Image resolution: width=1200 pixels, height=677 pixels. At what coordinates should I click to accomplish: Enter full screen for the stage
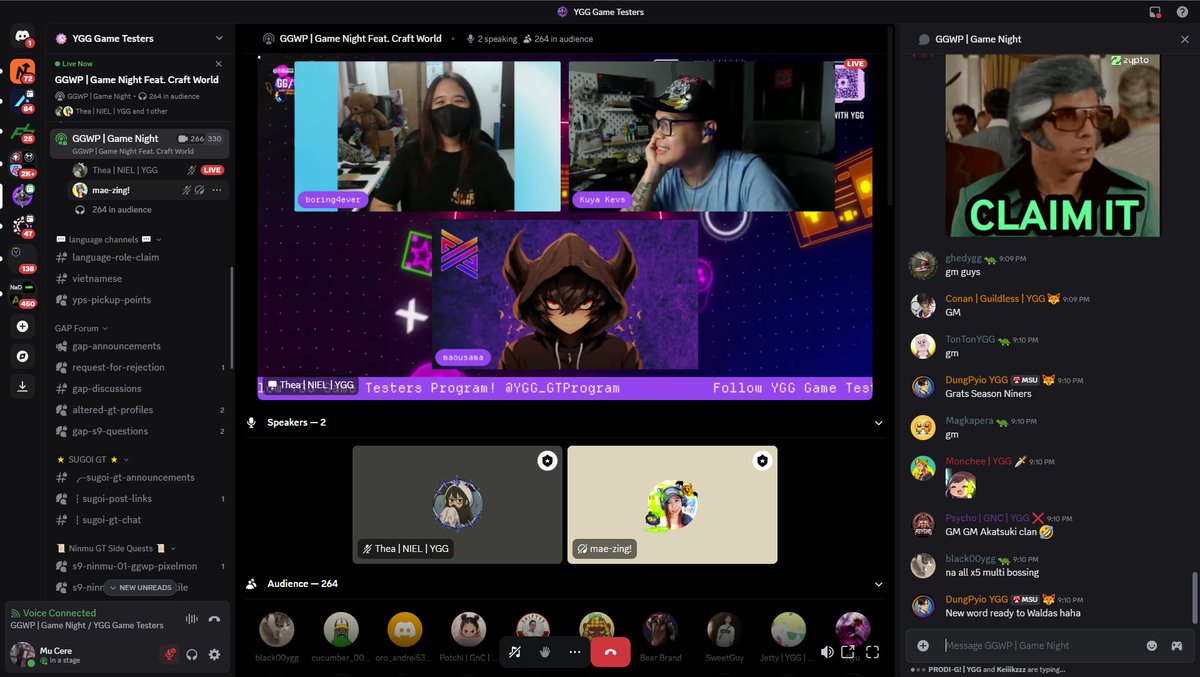click(872, 652)
